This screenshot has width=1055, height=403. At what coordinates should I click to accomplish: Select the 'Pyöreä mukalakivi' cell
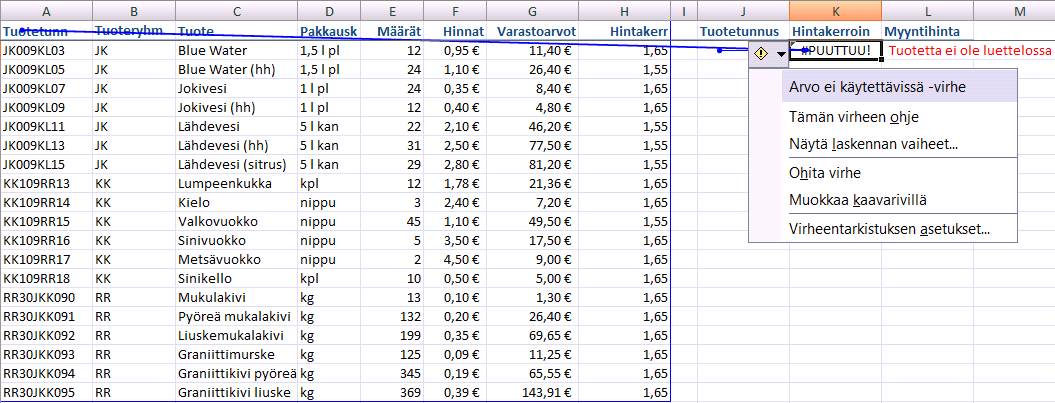237,316
